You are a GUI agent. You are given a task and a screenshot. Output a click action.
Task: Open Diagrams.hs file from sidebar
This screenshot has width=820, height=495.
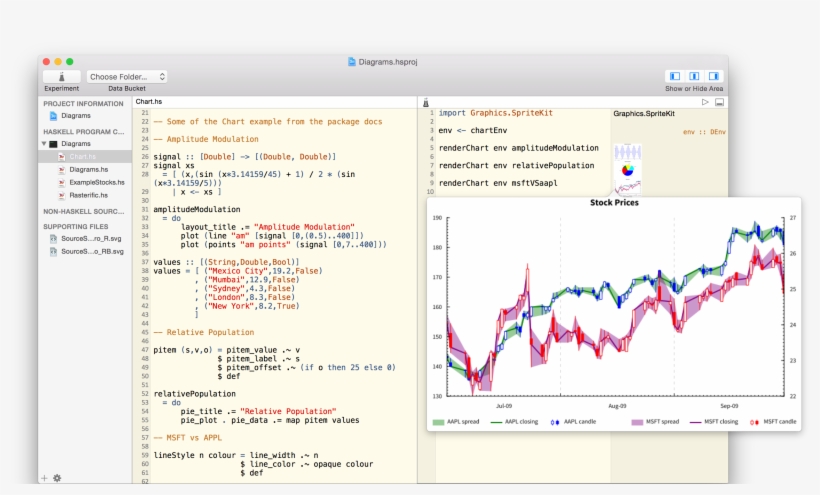pos(90,170)
